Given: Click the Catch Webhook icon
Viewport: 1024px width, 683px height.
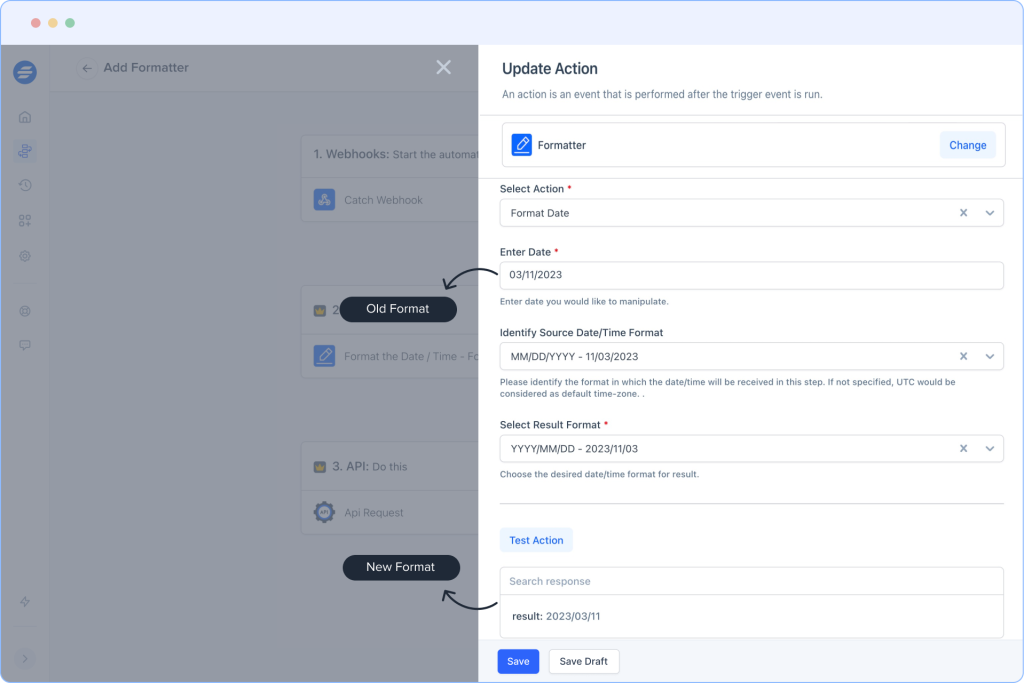Looking at the screenshot, I should [x=323, y=199].
